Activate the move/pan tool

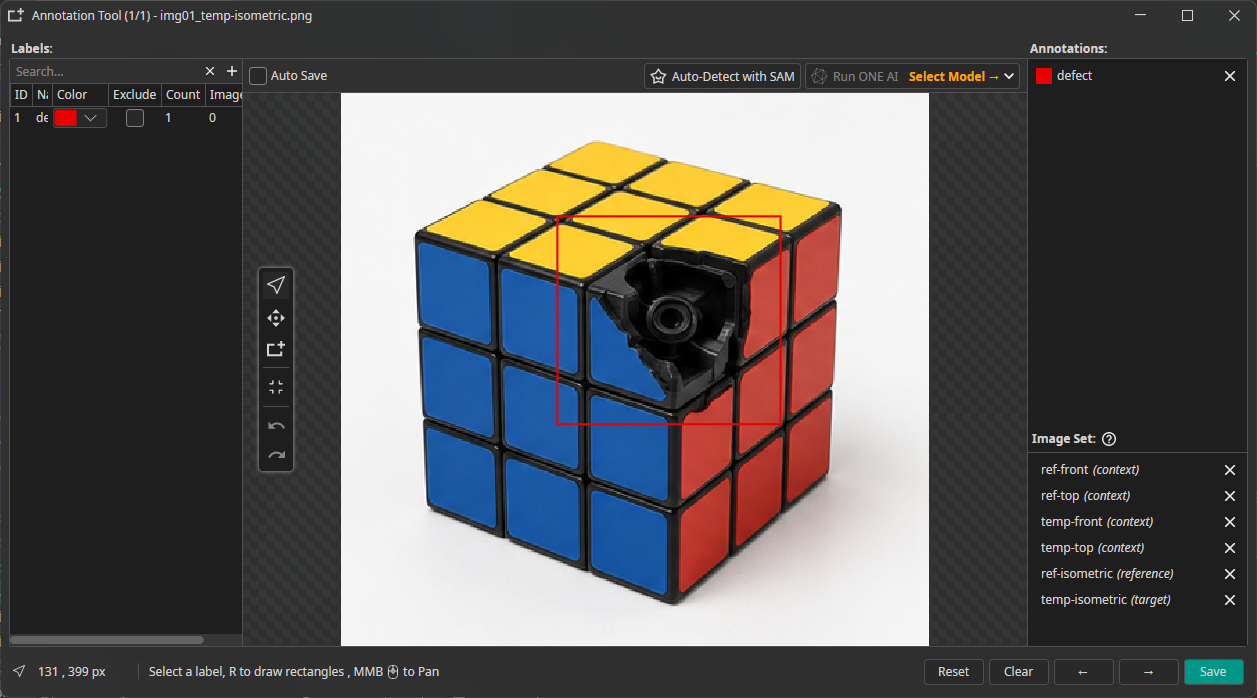(276, 318)
